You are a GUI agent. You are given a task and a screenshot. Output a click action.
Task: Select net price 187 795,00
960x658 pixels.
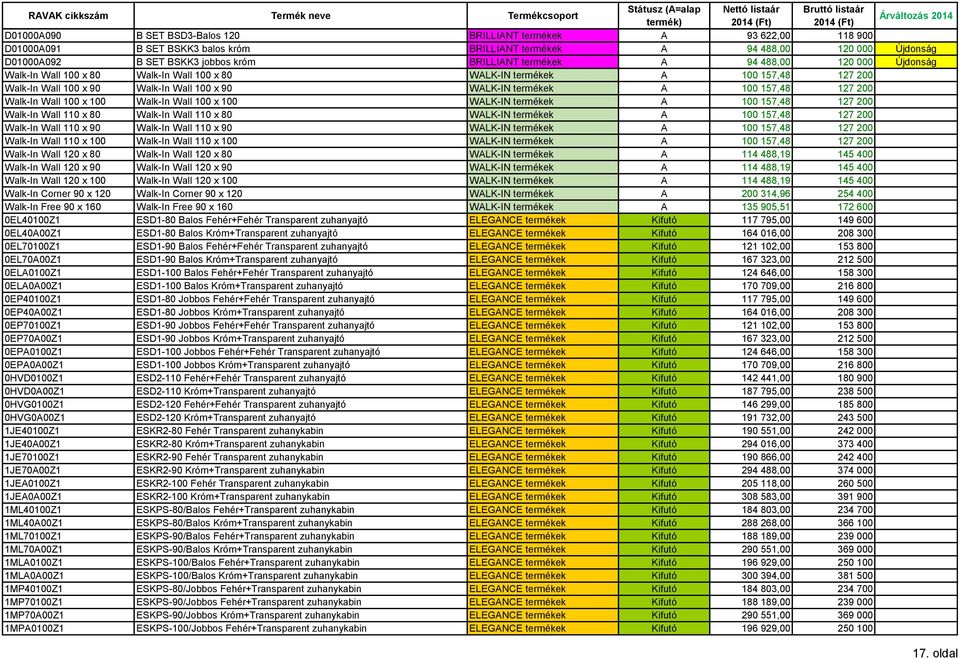766,391
